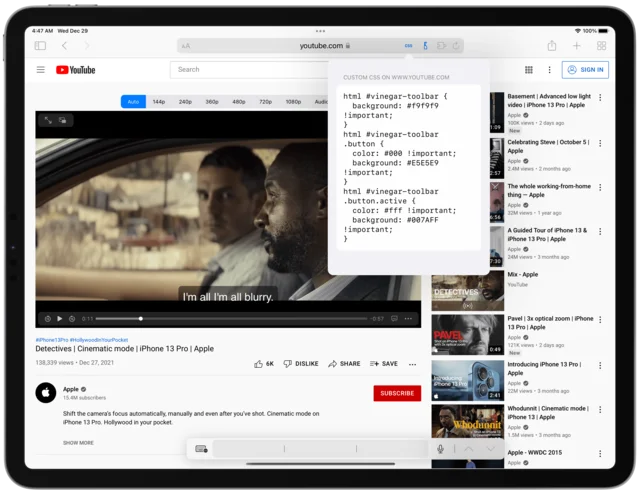
Task: Open options for Guided Tour of iPhone 13
Action: tap(600, 231)
